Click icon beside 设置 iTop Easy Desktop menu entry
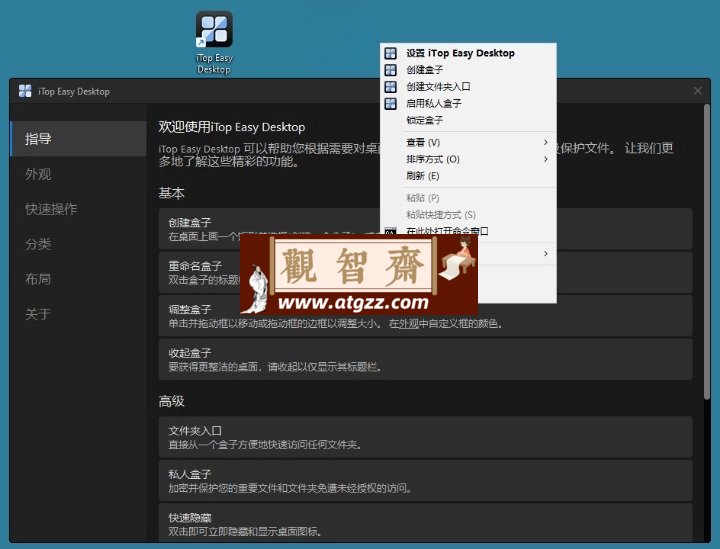 [x=390, y=53]
